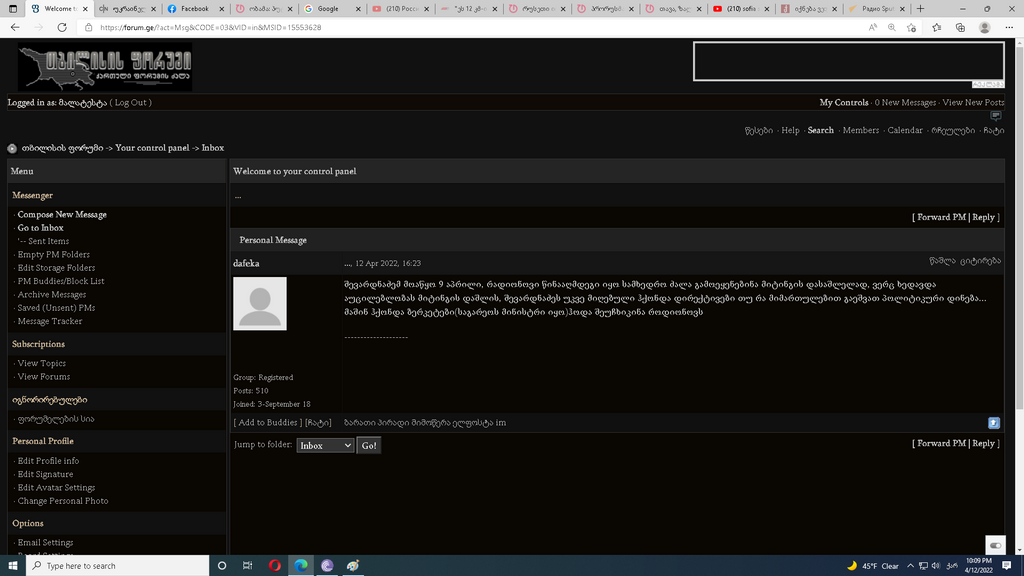
Task: Show hidden system tray icons chevron
Action: pos(910,566)
